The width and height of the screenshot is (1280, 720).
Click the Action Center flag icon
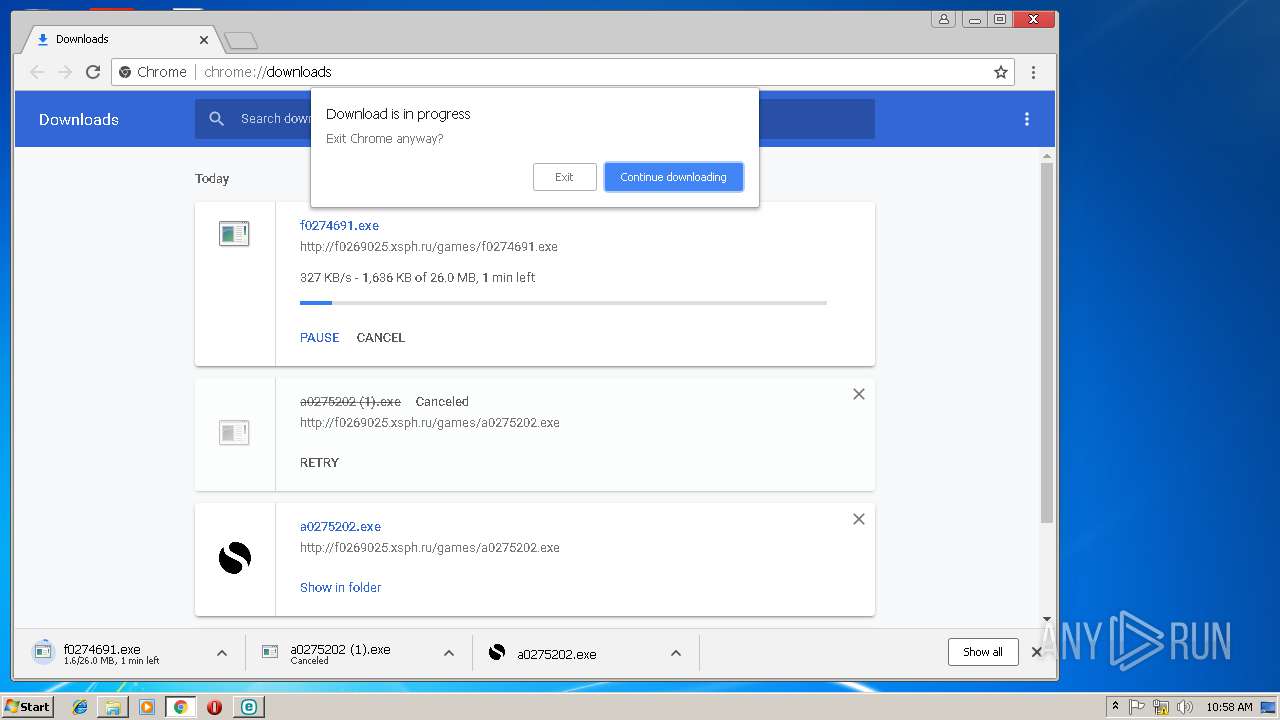[x=1137, y=707]
